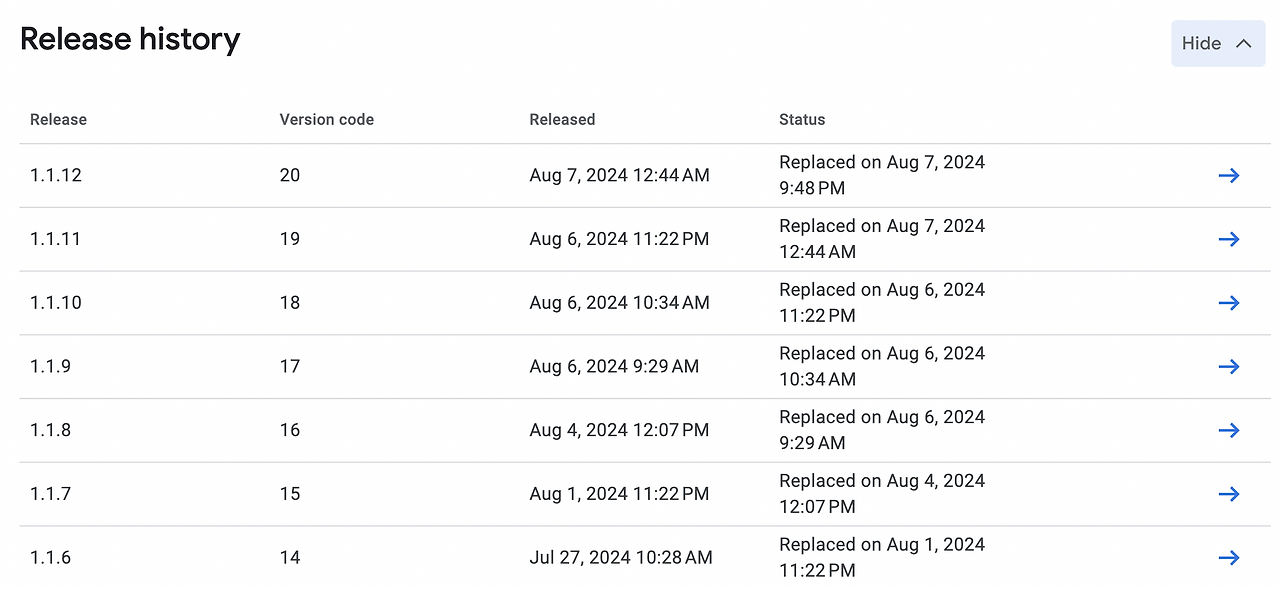Expand the row for release 1.1.9
This screenshot has width=1280, height=589.
[x=1229, y=366]
